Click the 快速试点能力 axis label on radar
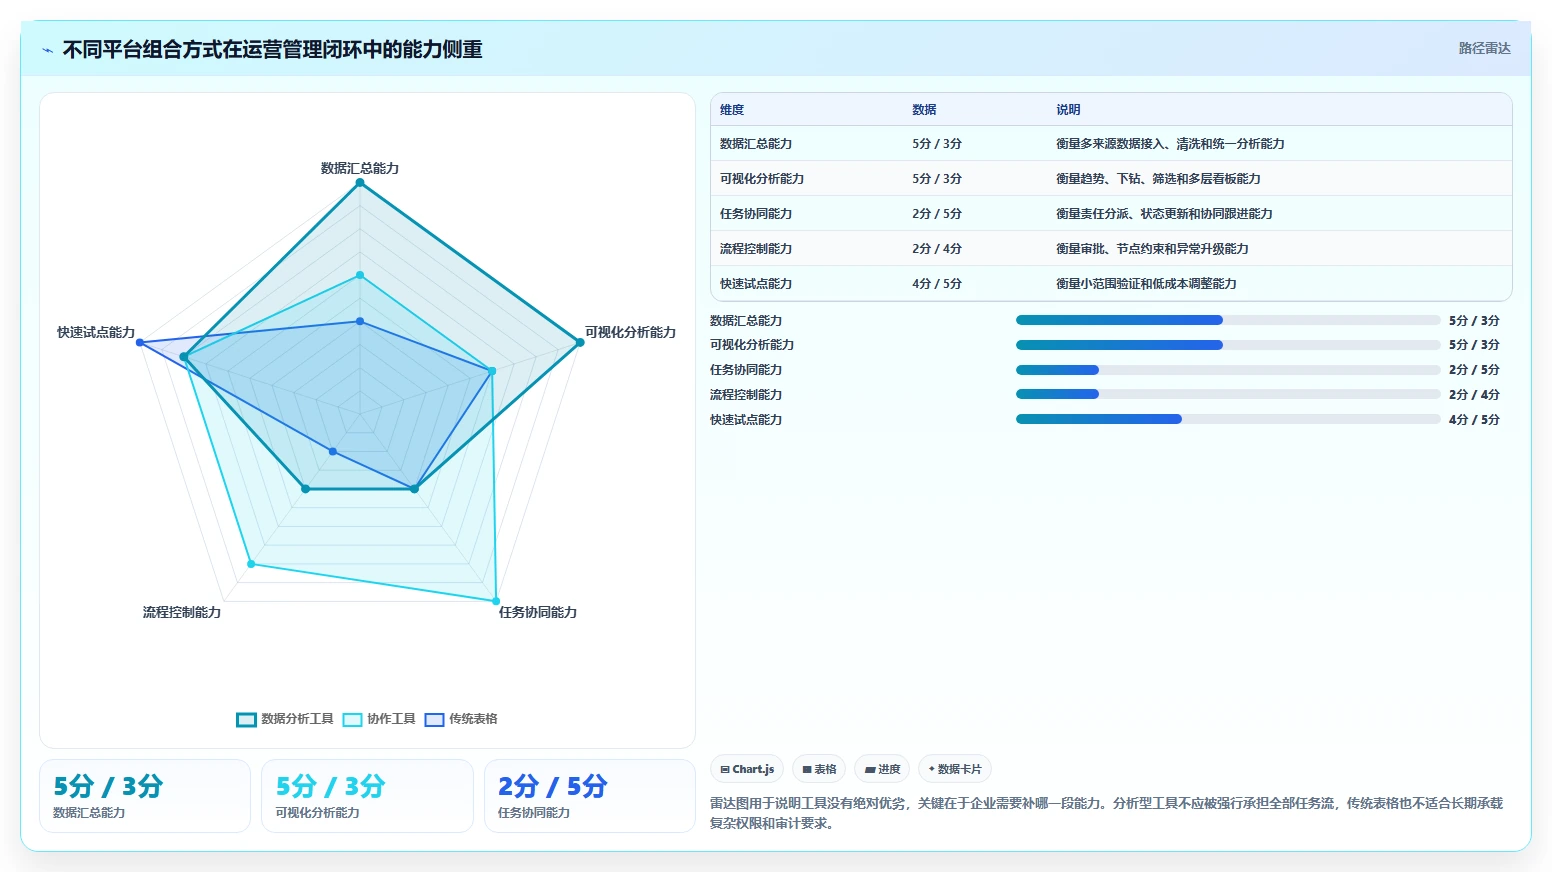 [96, 332]
